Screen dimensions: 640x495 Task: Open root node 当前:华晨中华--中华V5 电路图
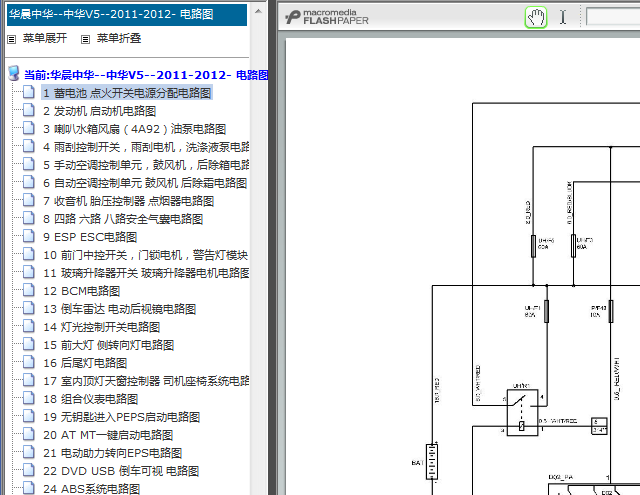tap(146, 75)
